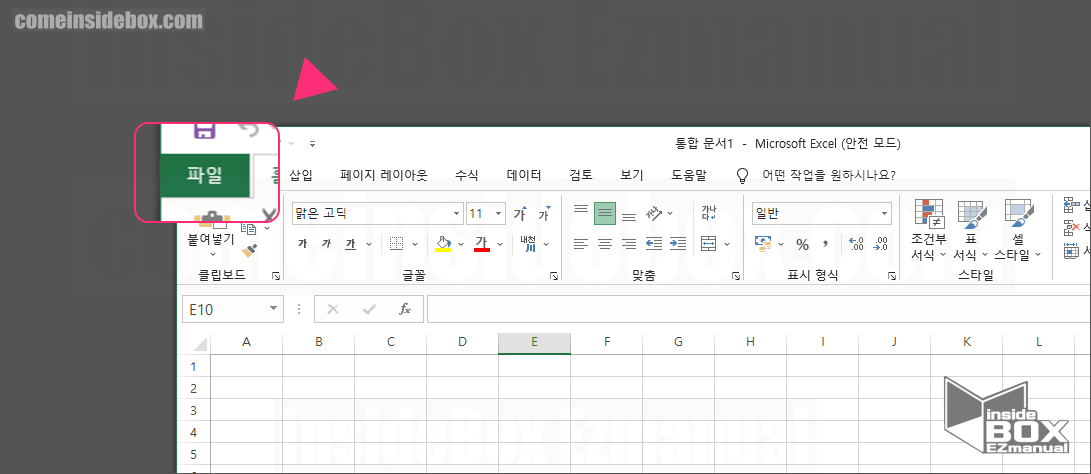
Task: Toggle align text left
Action: [581, 244]
